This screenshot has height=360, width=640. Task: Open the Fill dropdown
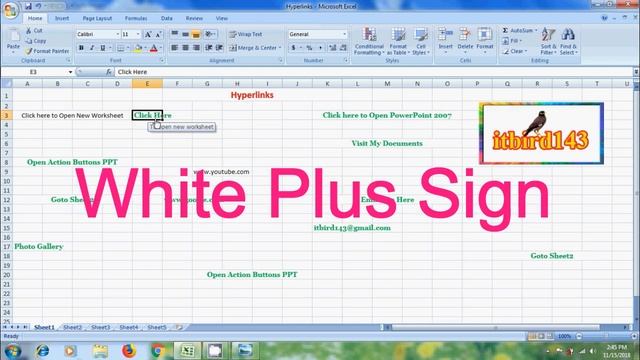pyautogui.click(x=512, y=41)
